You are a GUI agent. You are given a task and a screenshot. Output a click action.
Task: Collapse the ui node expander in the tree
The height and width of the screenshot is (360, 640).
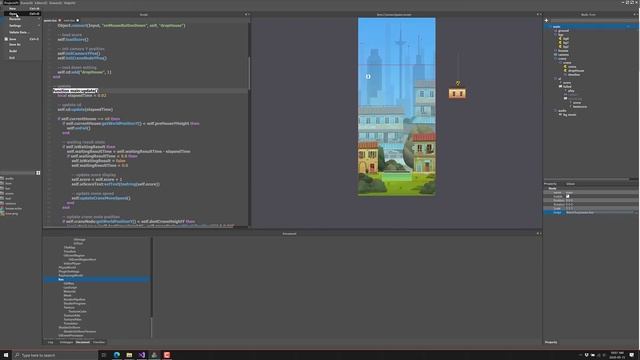pyautogui.click(x=556, y=79)
